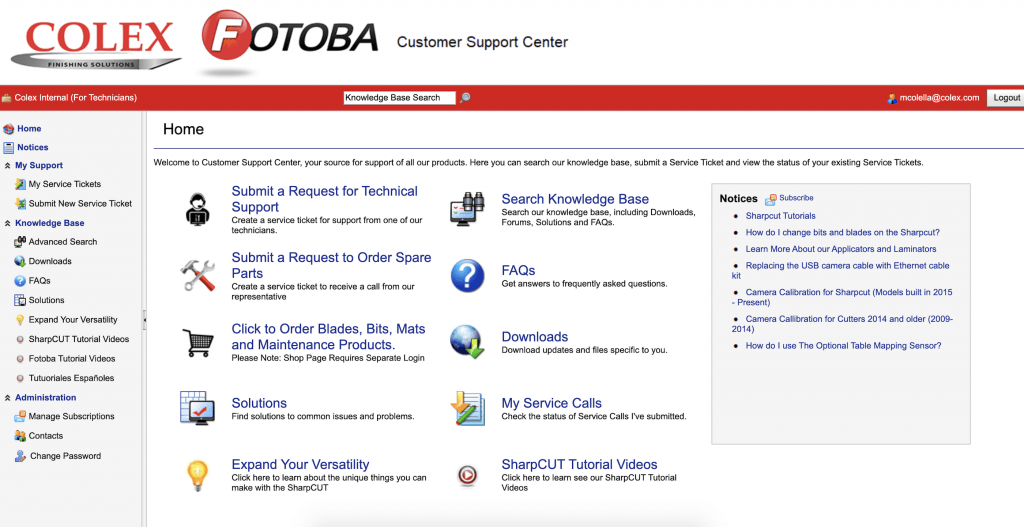1024x527 pixels.
Task: Click the Contacts people icon in sidebar
Action: click(20, 436)
